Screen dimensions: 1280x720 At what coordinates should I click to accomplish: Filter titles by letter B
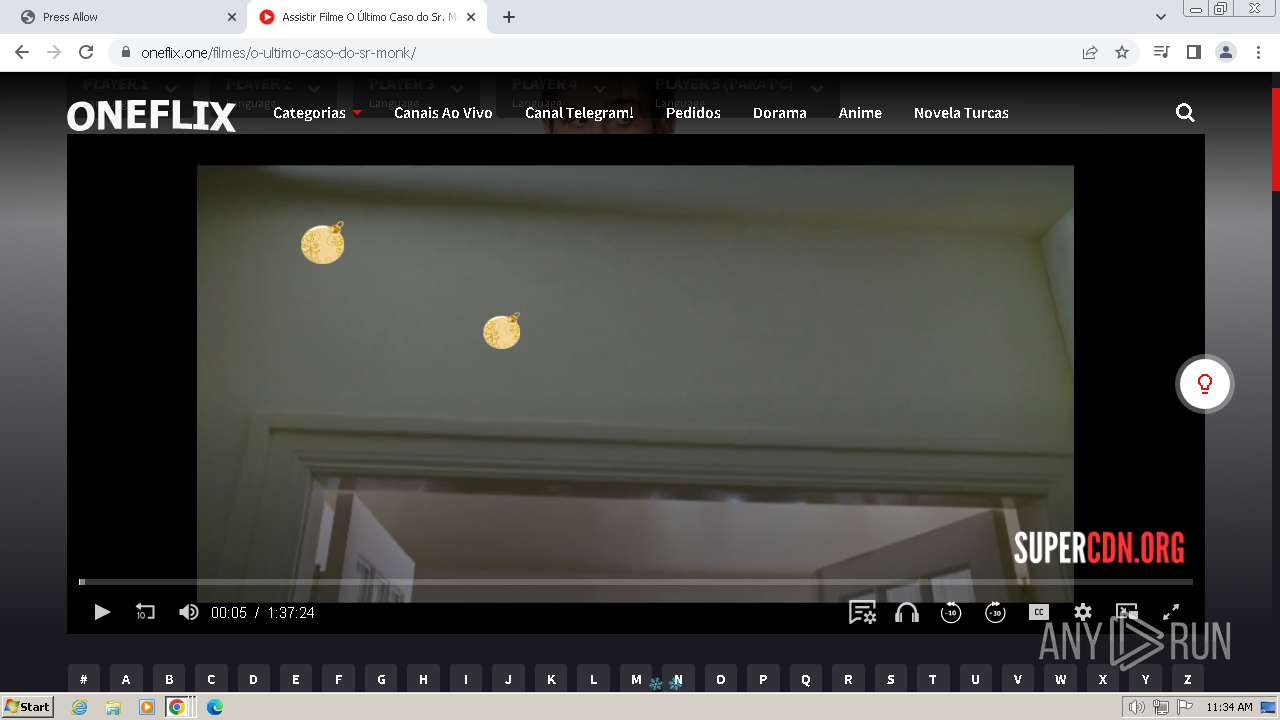[169, 679]
